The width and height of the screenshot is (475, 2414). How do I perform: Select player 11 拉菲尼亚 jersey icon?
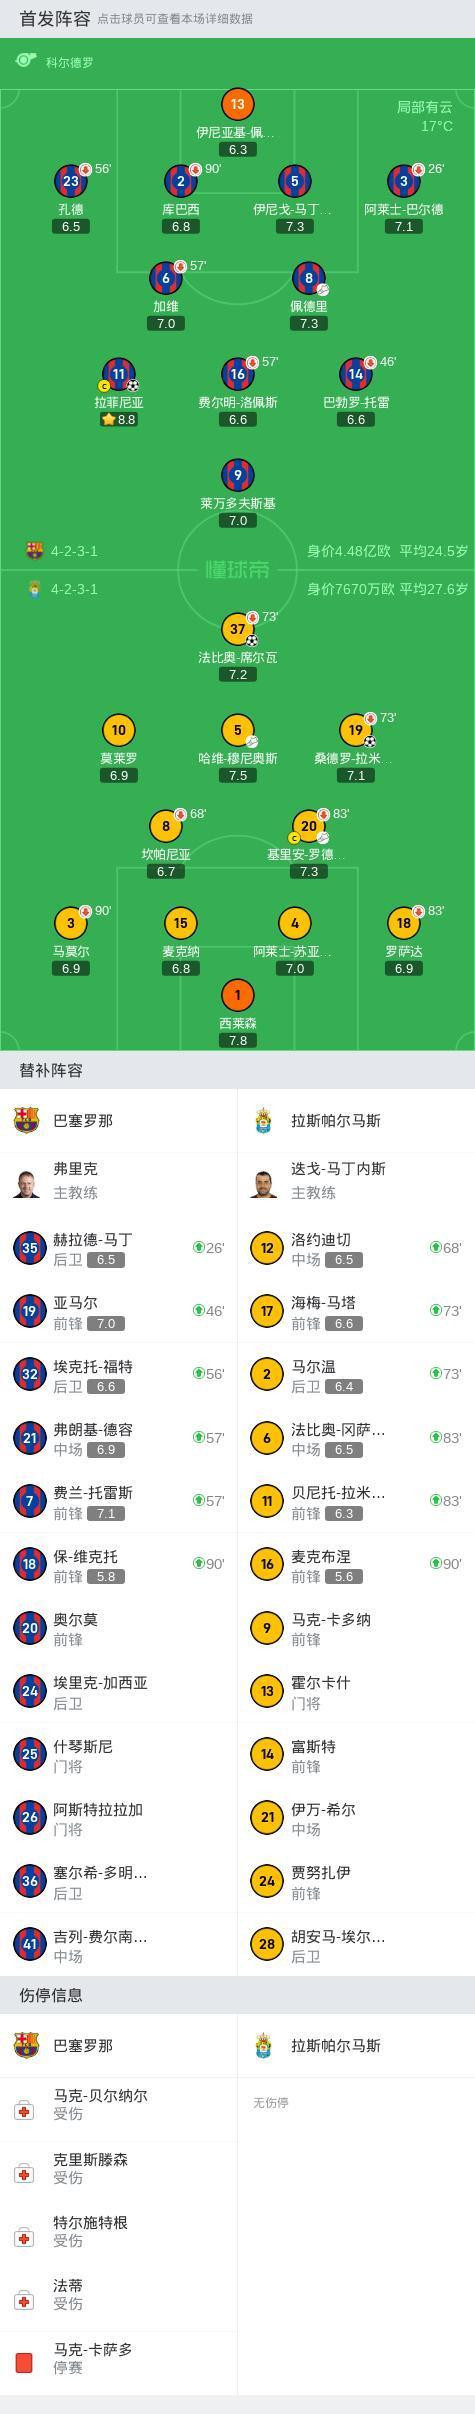[118, 374]
